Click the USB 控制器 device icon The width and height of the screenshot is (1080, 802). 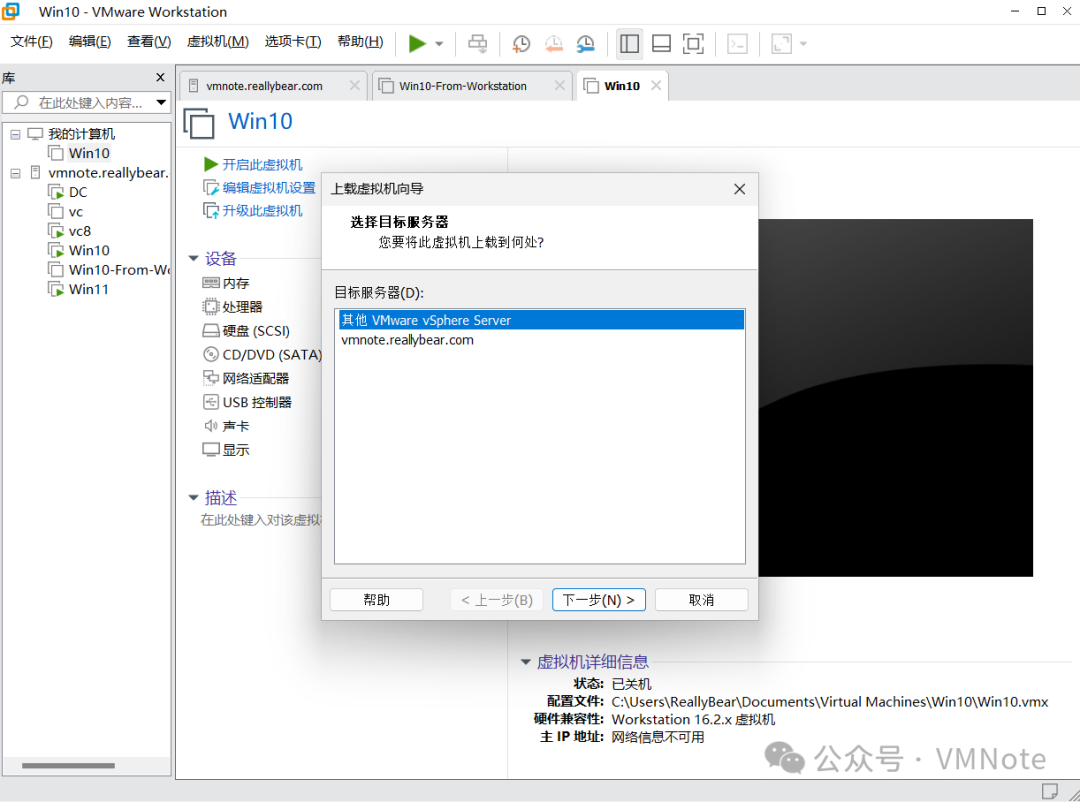(x=211, y=402)
